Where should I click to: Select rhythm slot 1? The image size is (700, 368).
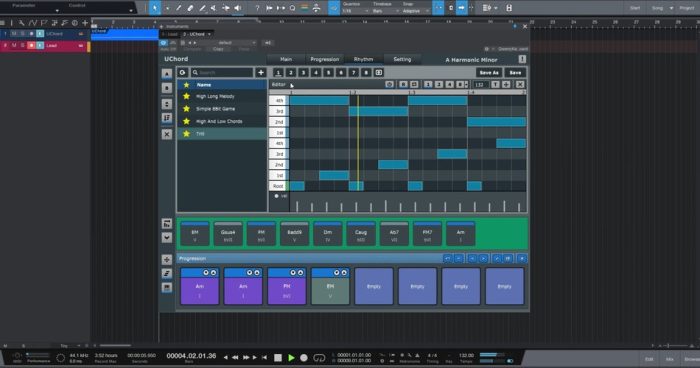278,72
